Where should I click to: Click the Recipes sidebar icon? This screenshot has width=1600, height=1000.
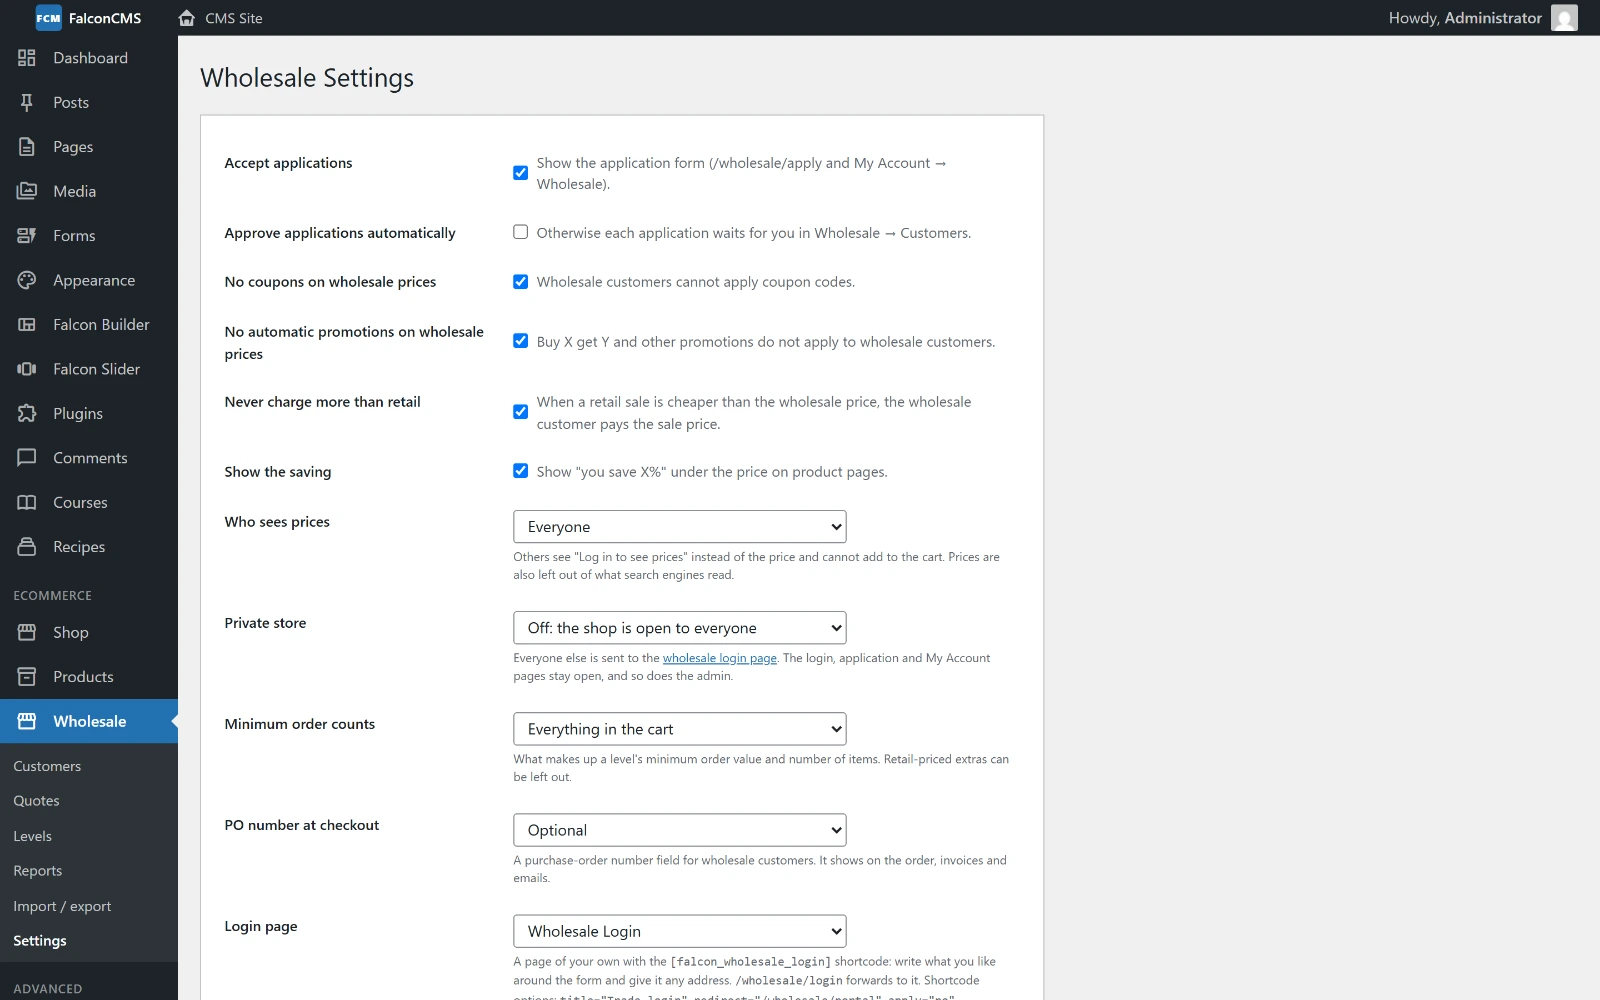(27, 547)
